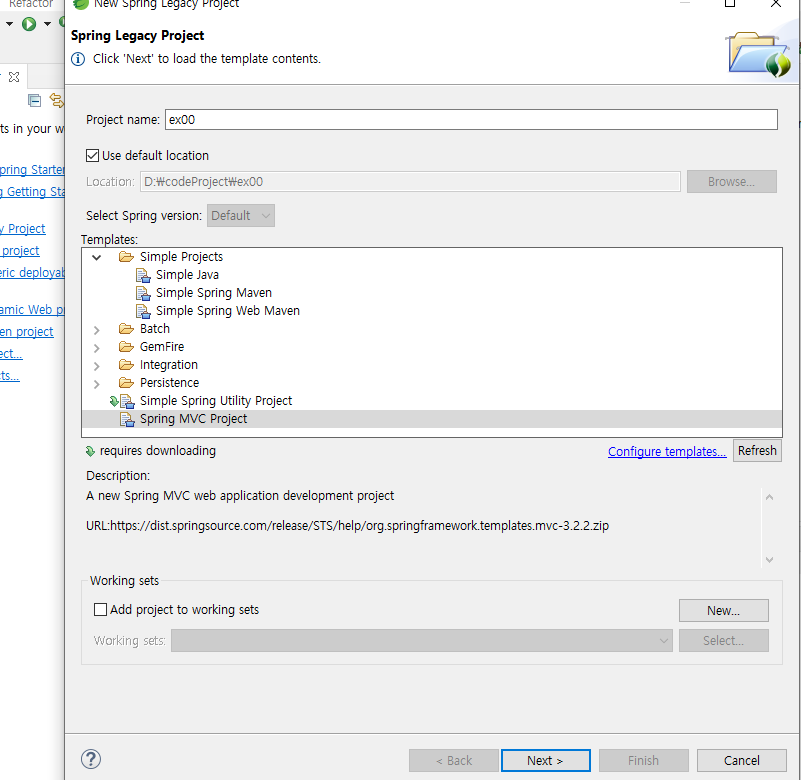The height and width of the screenshot is (780, 801).
Task: Click the requires downloading legend icon
Action: (x=90, y=451)
